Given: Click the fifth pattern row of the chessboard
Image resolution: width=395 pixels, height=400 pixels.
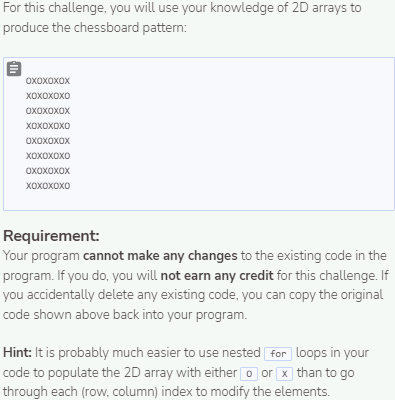Looking at the screenshot, I should click(x=48, y=141).
